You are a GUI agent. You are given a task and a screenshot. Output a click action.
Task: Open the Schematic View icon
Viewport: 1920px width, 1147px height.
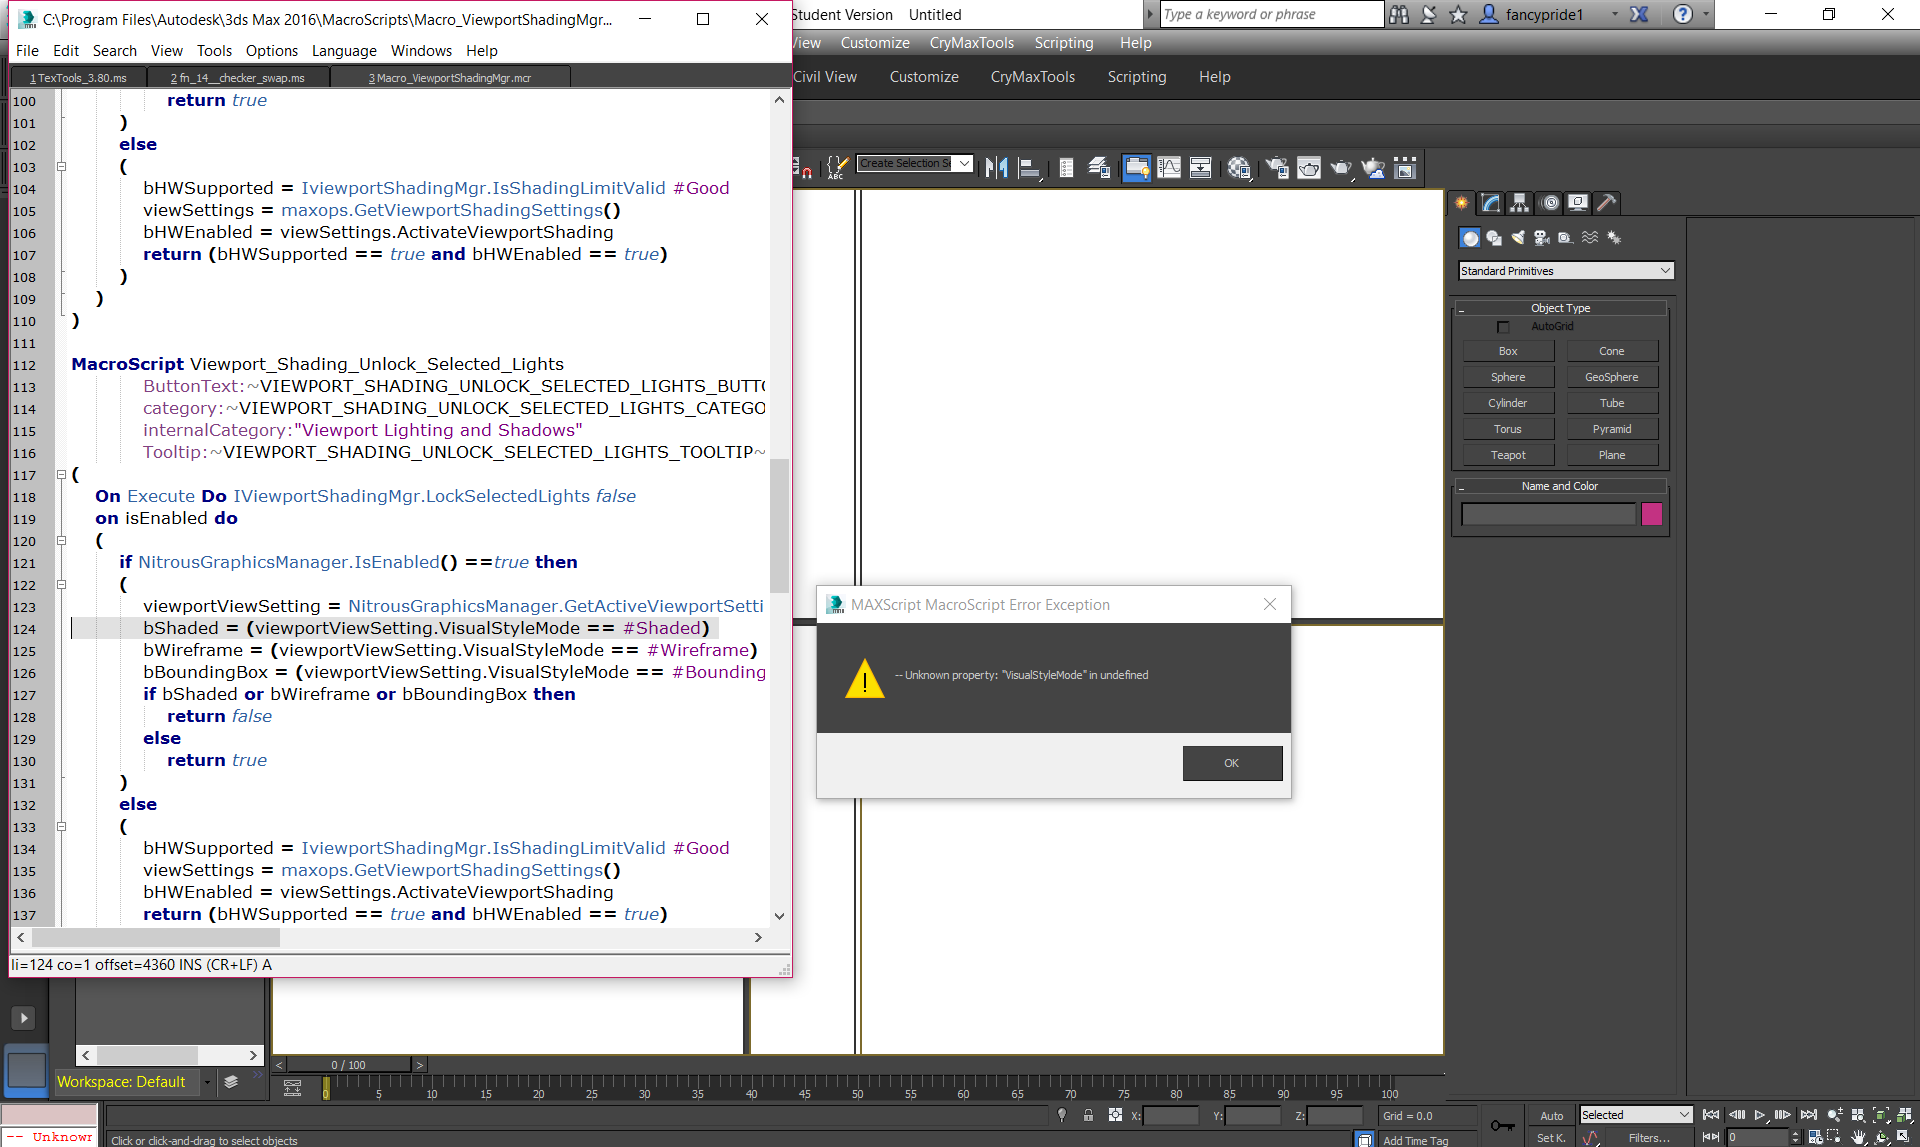[x=1201, y=168]
